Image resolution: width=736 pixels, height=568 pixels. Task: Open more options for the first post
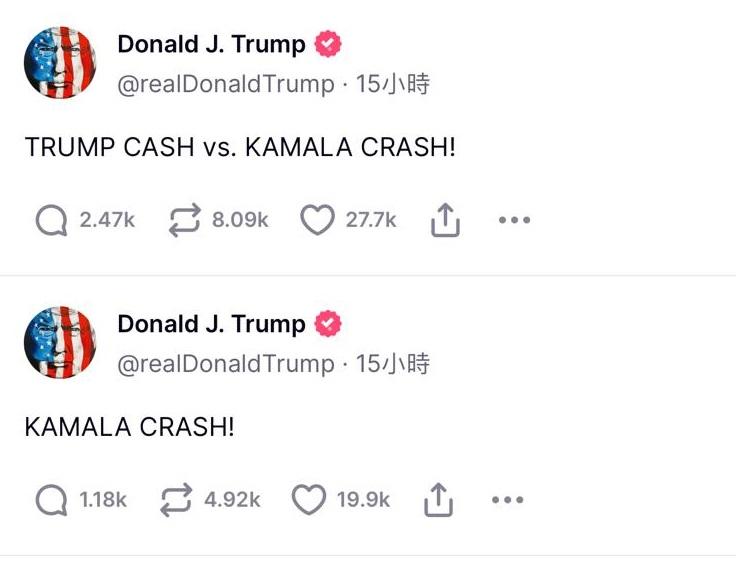[x=513, y=221]
